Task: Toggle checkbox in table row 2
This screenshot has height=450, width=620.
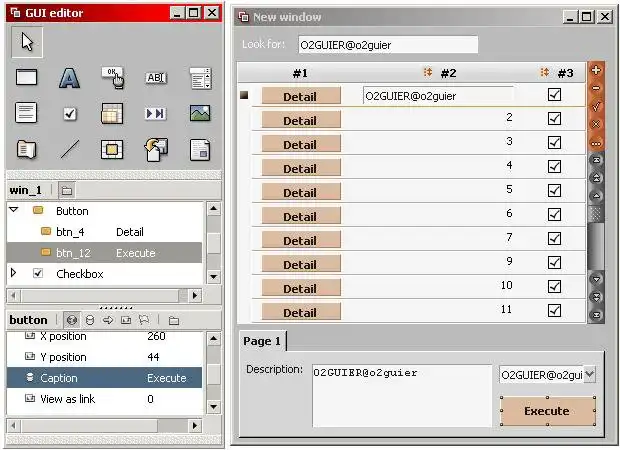Action: (x=554, y=118)
